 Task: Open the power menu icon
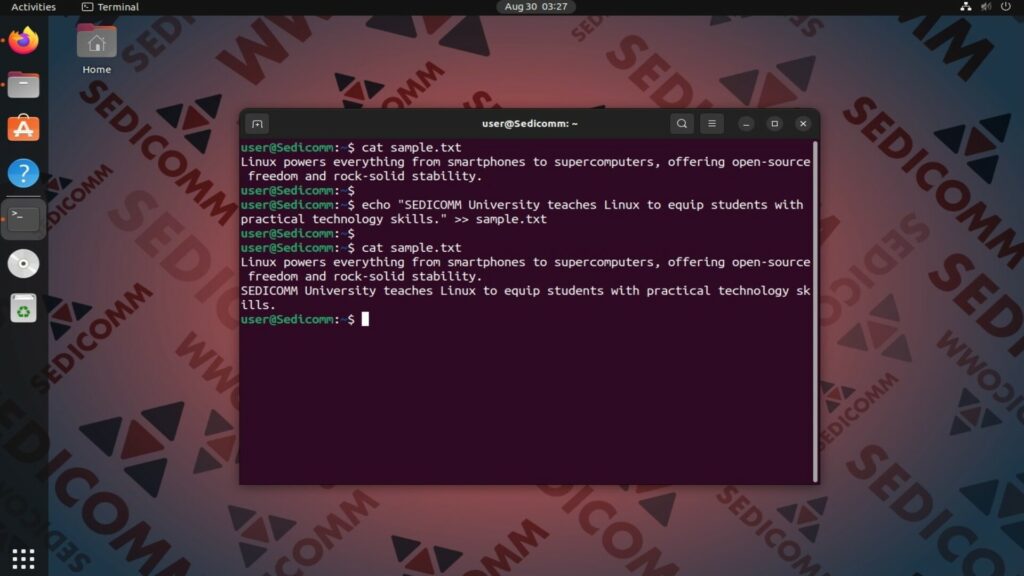(1006, 7)
